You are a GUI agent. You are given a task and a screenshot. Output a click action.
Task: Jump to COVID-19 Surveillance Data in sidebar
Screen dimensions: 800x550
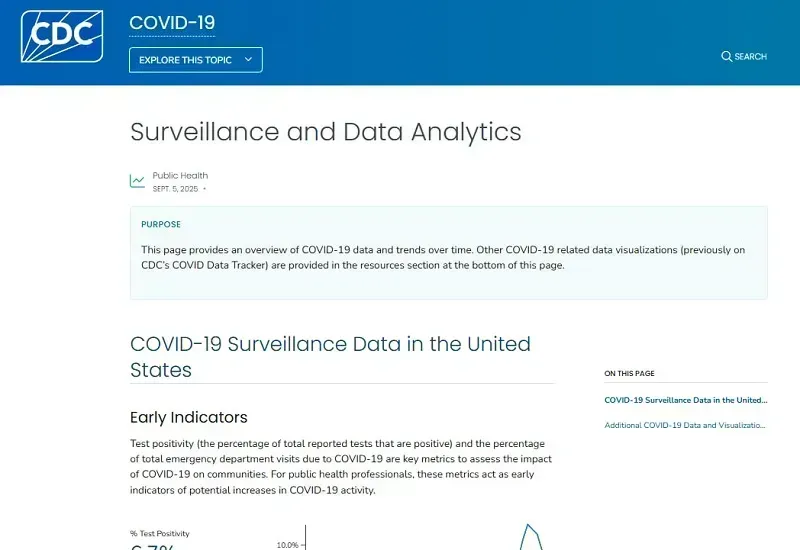pyautogui.click(x=685, y=400)
